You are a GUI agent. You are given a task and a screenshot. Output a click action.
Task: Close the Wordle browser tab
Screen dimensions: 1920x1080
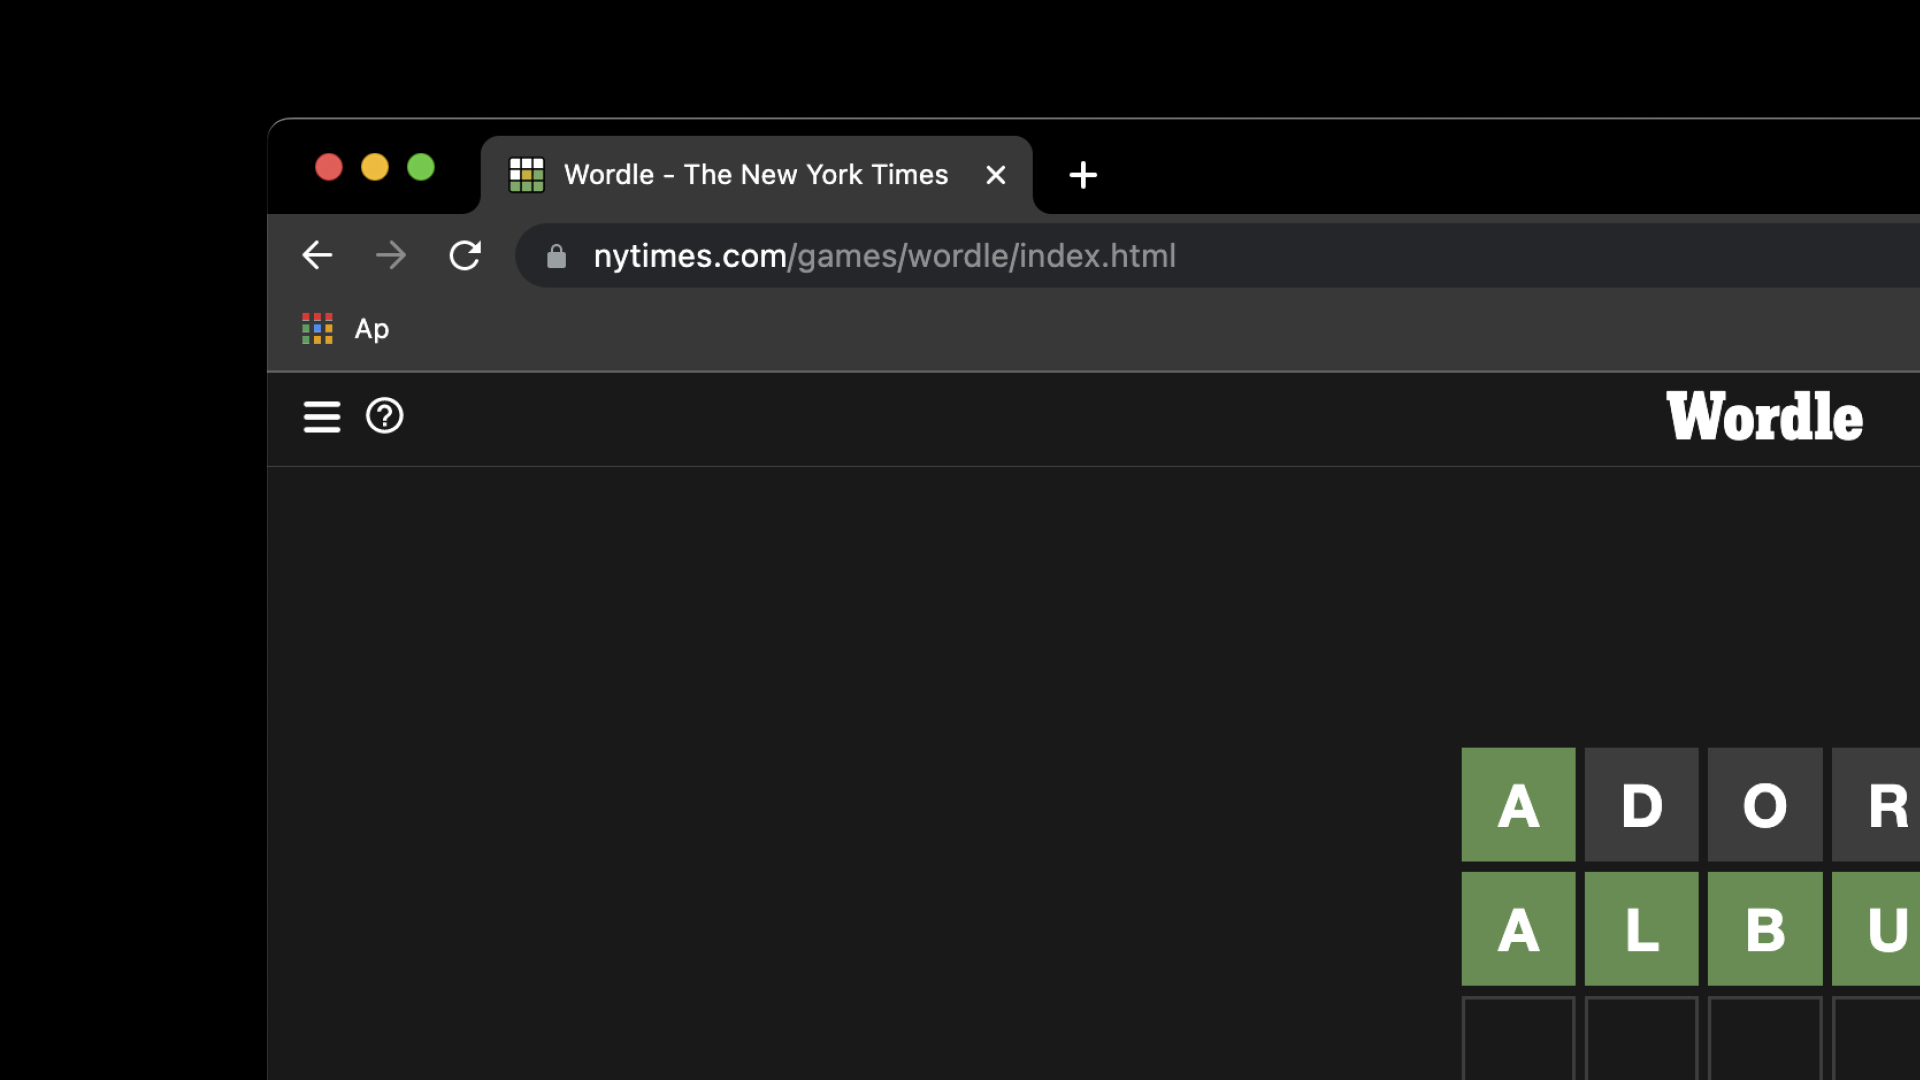[995, 175]
